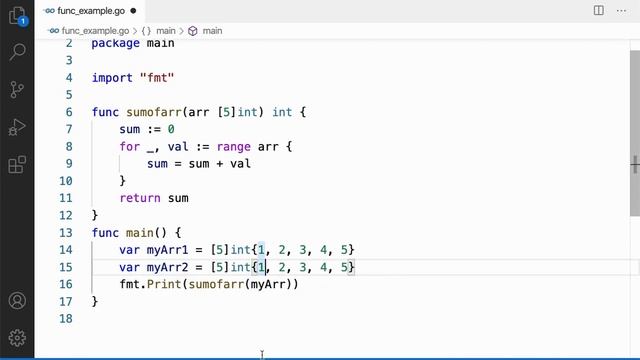Click the 'return' keyword on line 11

click(x=140, y=198)
